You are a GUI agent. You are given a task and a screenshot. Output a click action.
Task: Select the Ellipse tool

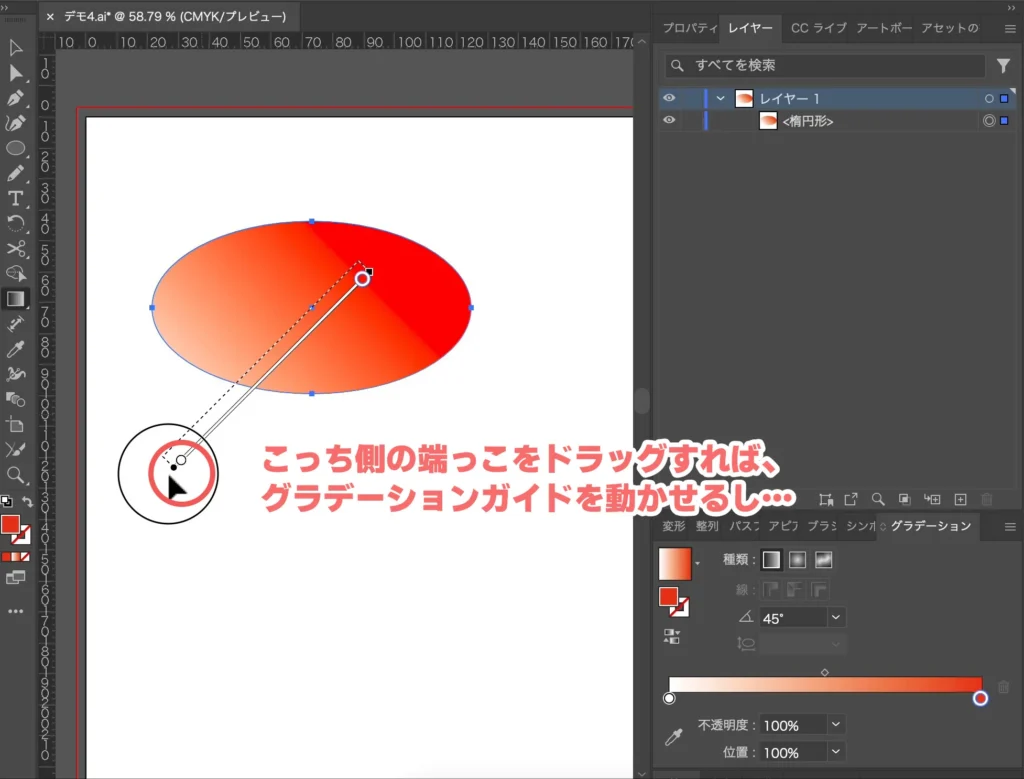(15, 146)
